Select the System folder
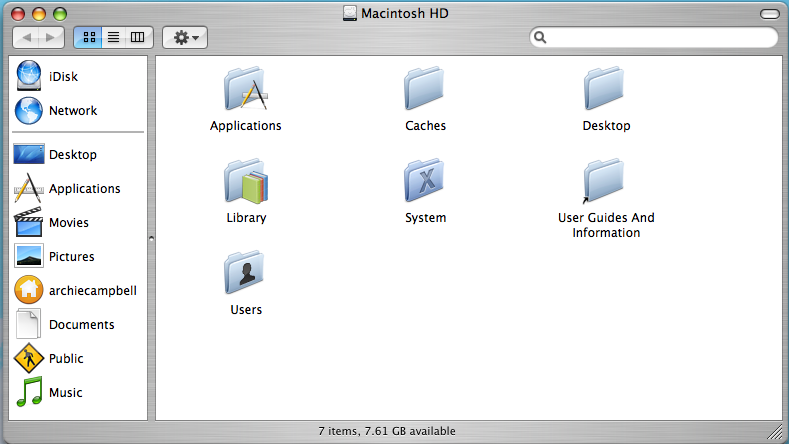The image size is (789, 444). click(424, 180)
